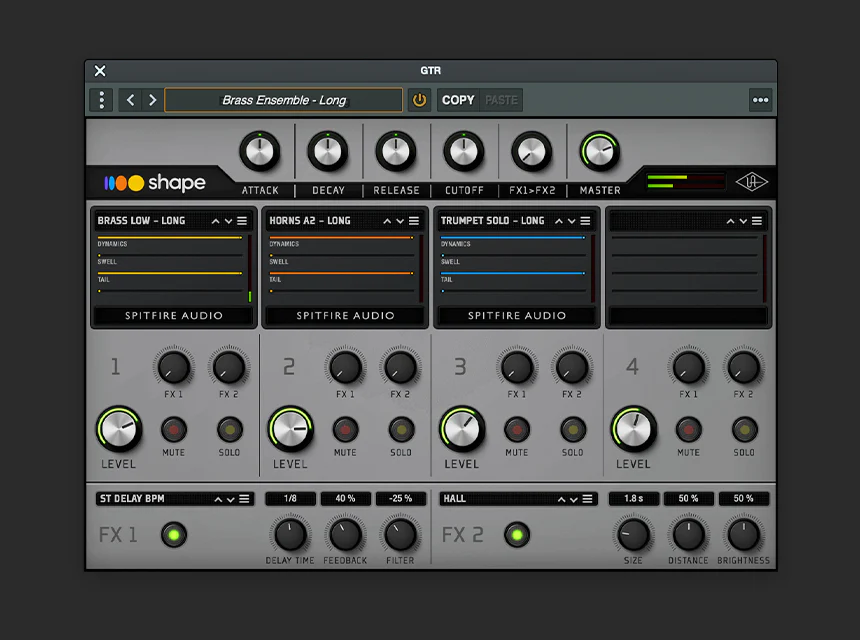Image resolution: width=860 pixels, height=640 pixels.
Task: Select previous sound for Brass Low - Long
Action: click(216, 221)
